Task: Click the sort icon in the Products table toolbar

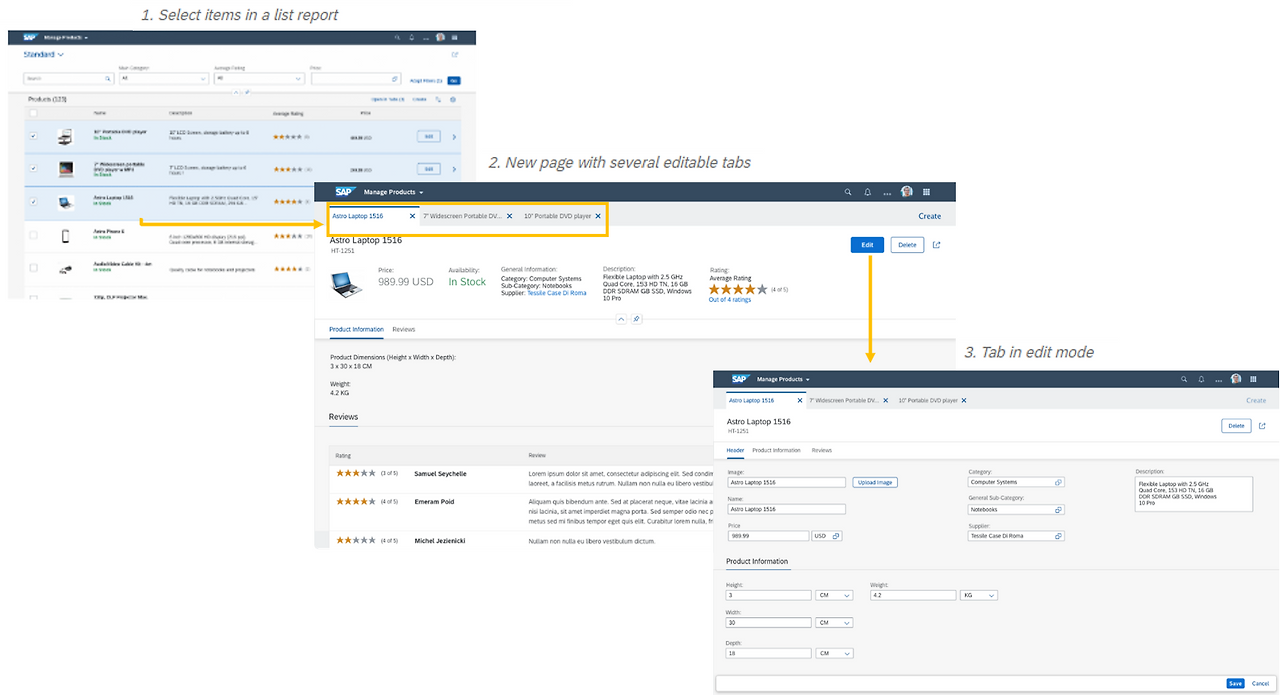Action: 438,99
